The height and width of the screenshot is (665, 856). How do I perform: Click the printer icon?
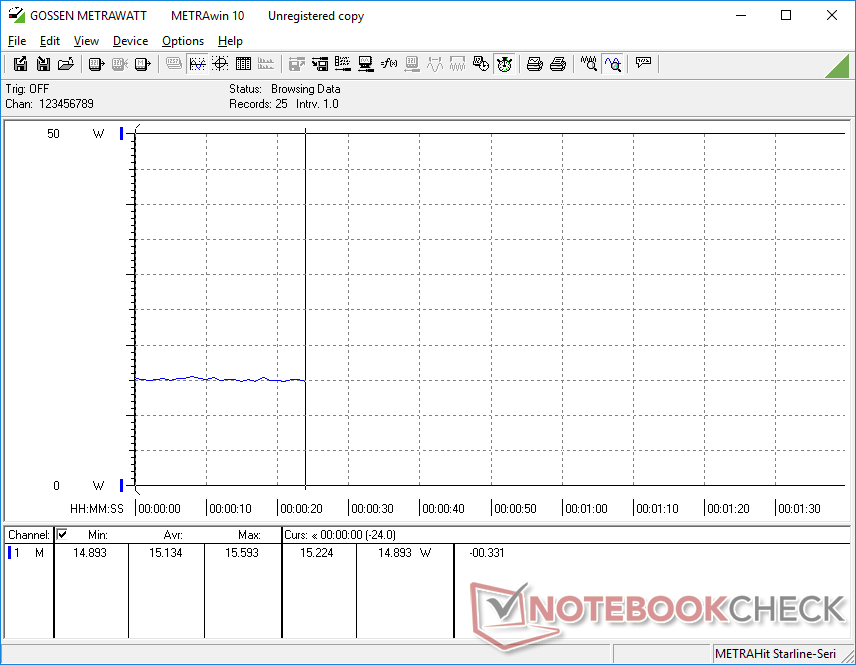point(557,64)
